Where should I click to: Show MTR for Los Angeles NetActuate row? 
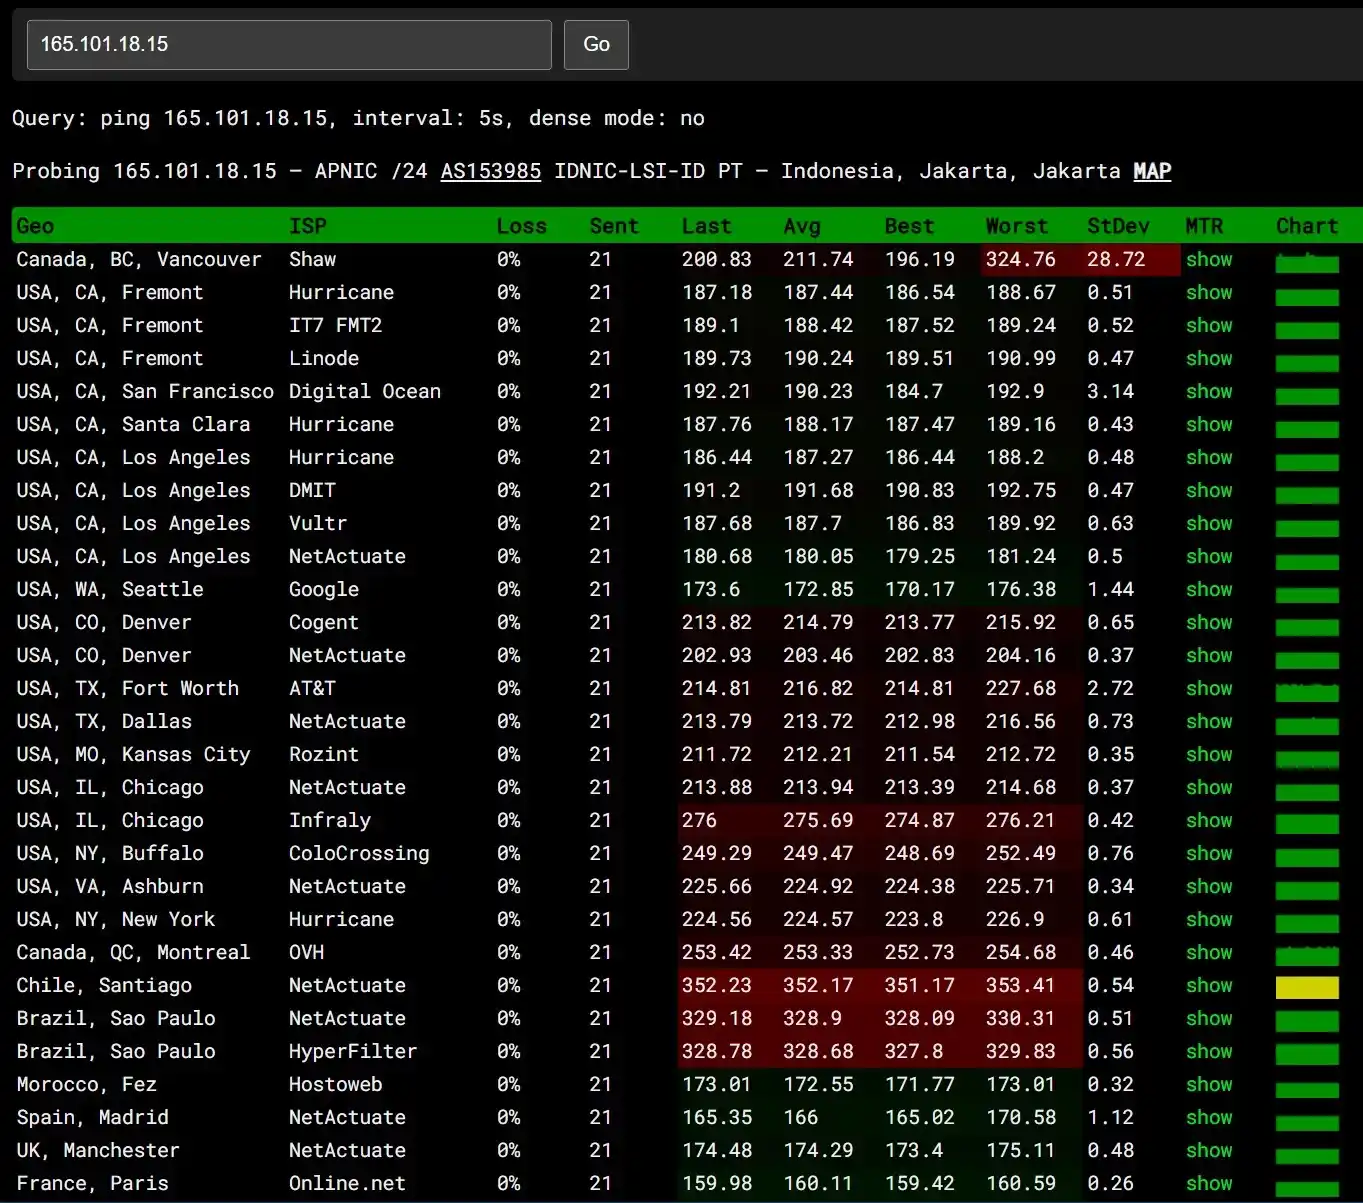pyautogui.click(x=1209, y=556)
